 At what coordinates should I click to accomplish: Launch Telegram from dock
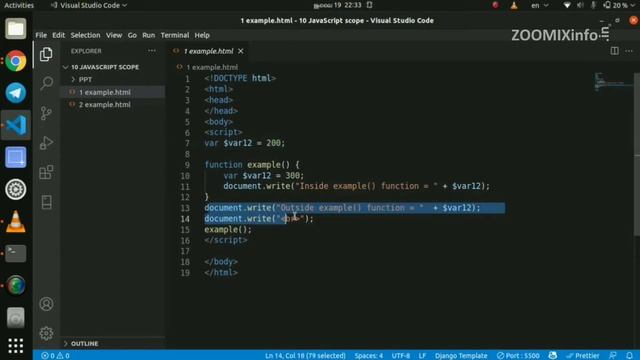pos(16,93)
